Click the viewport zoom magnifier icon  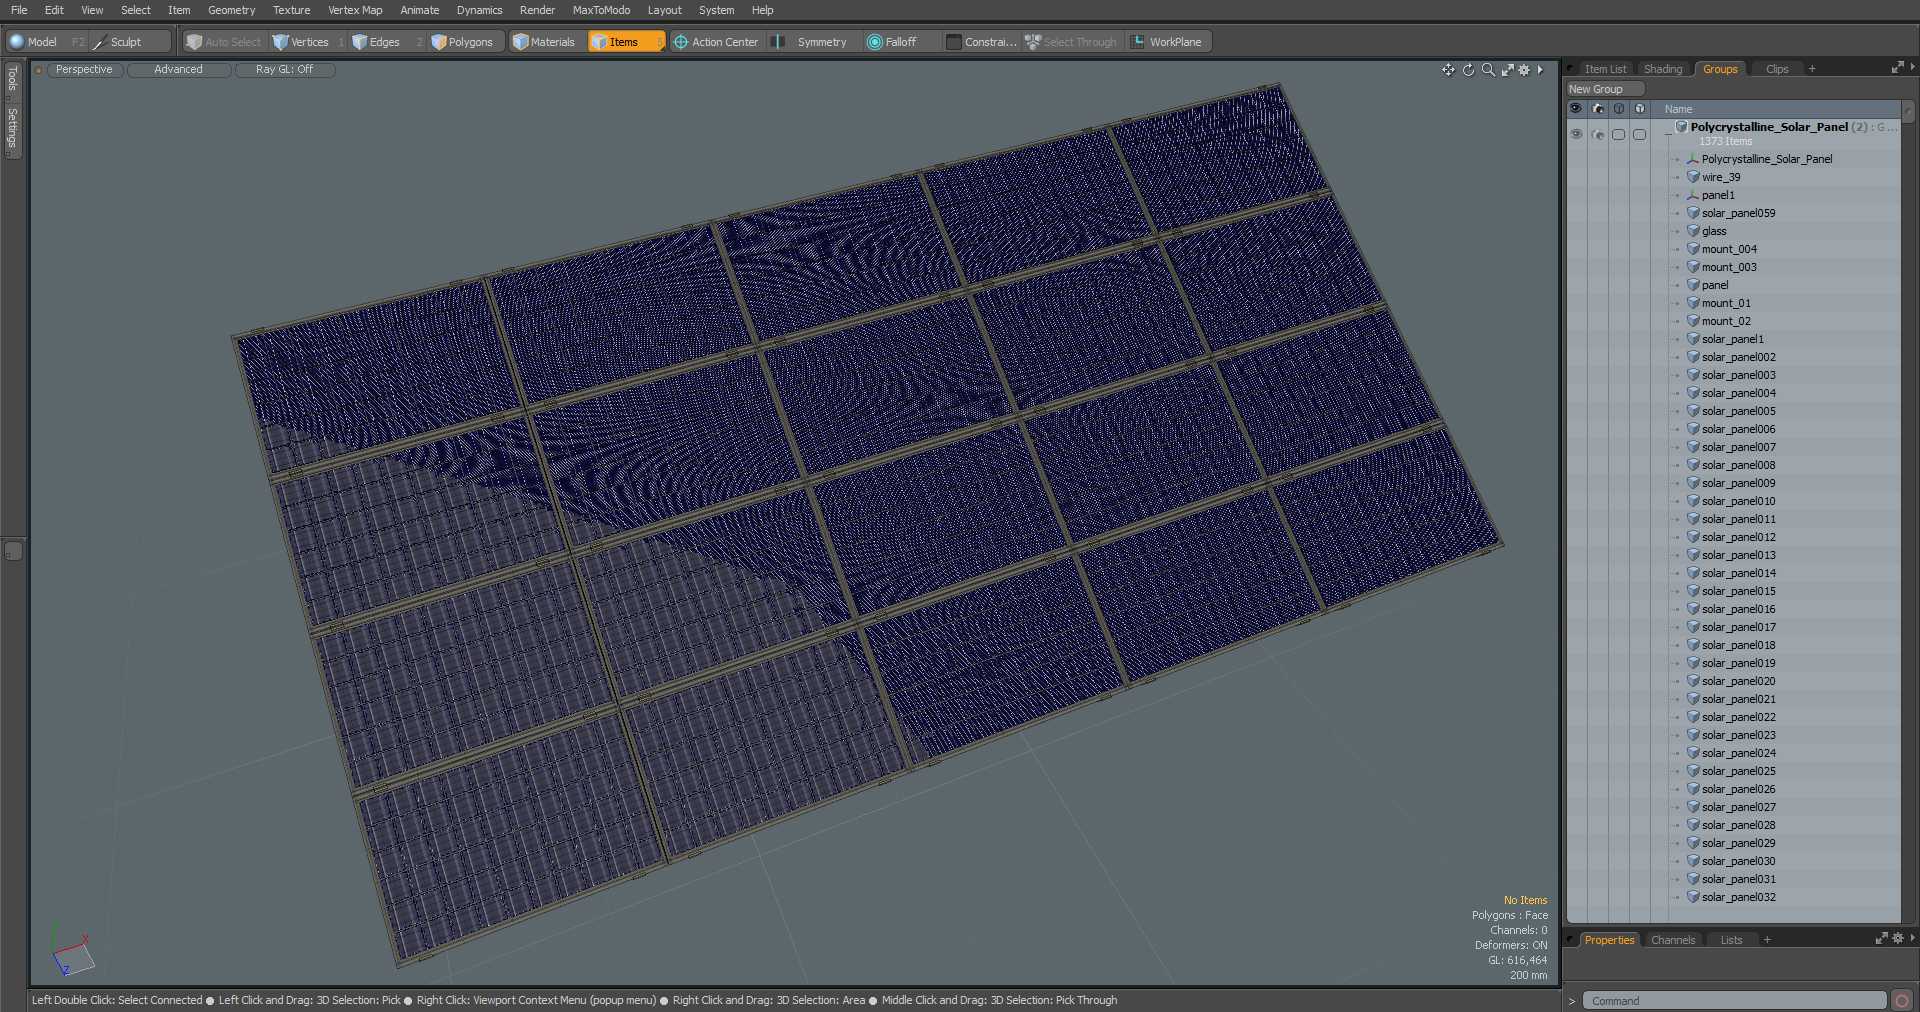pyautogui.click(x=1488, y=70)
